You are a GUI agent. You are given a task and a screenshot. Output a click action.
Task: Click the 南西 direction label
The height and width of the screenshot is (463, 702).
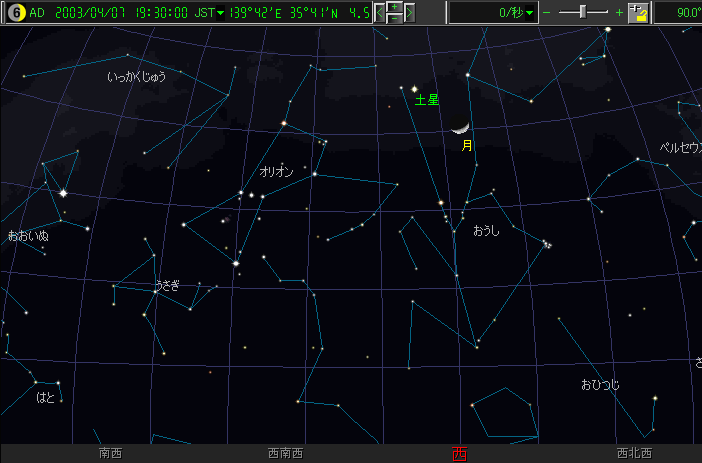[110, 454]
